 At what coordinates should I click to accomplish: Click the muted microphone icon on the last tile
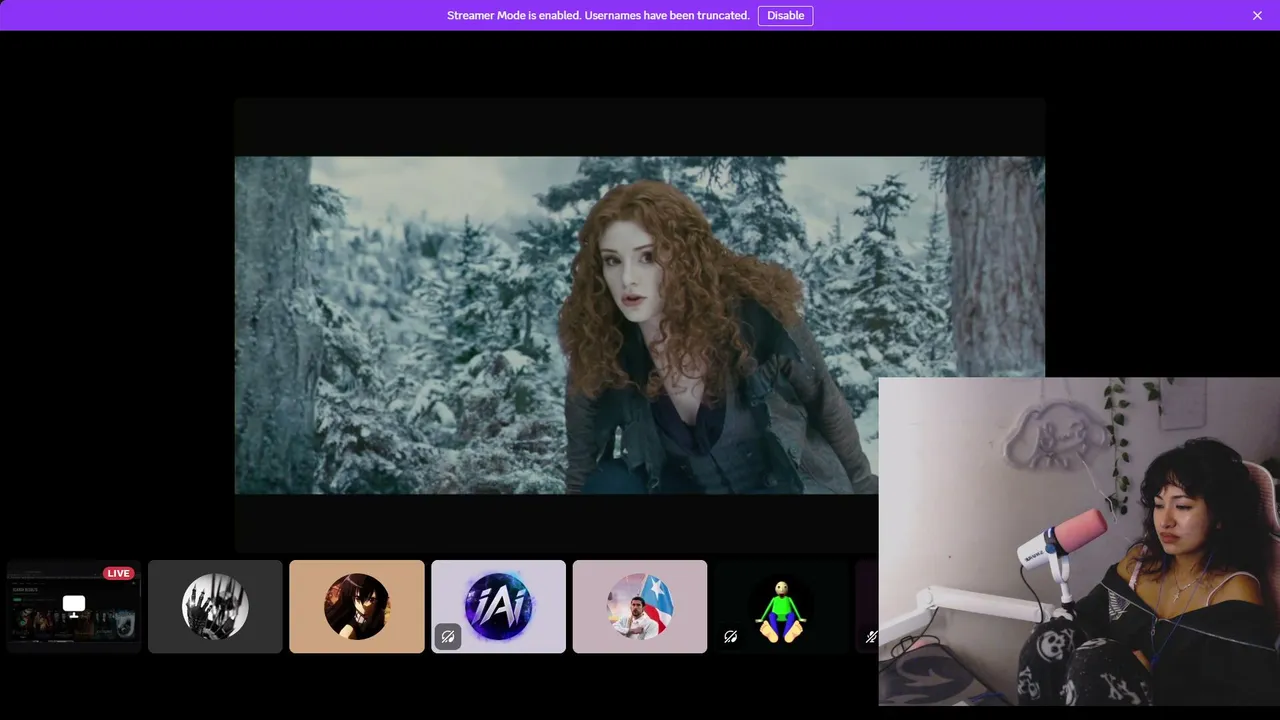(x=871, y=636)
